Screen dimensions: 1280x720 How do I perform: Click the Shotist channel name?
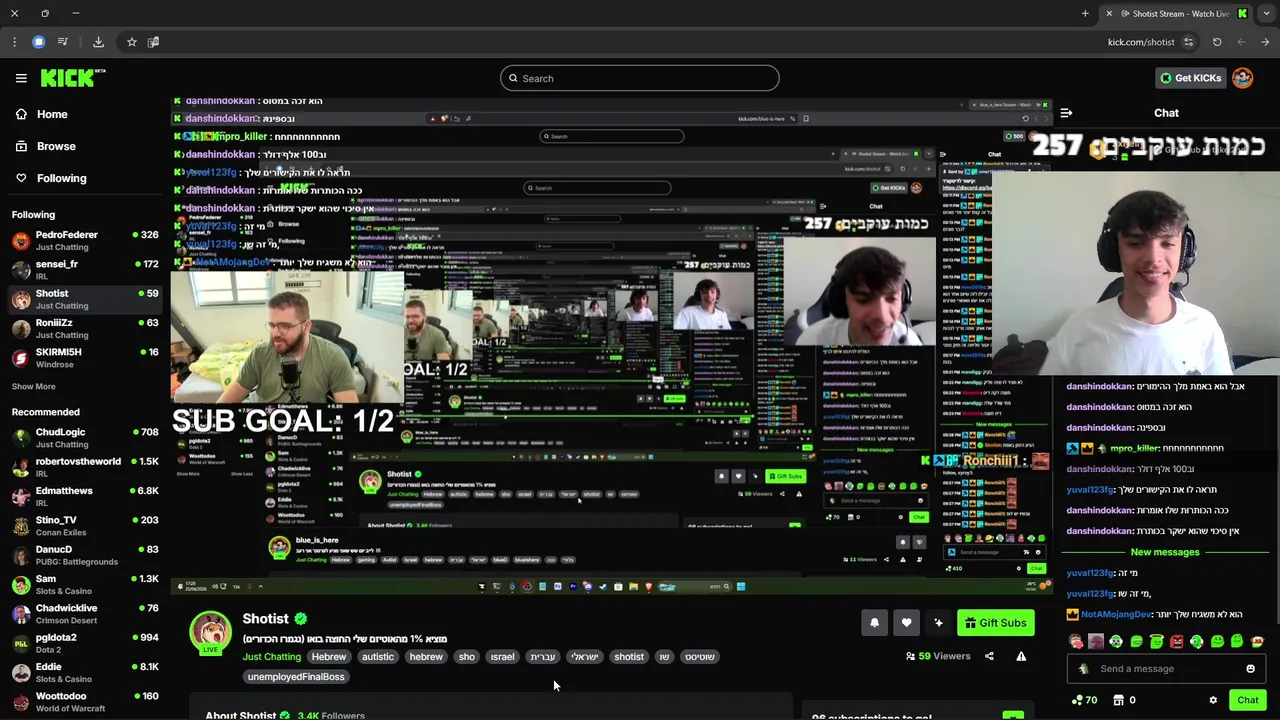pos(265,619)
